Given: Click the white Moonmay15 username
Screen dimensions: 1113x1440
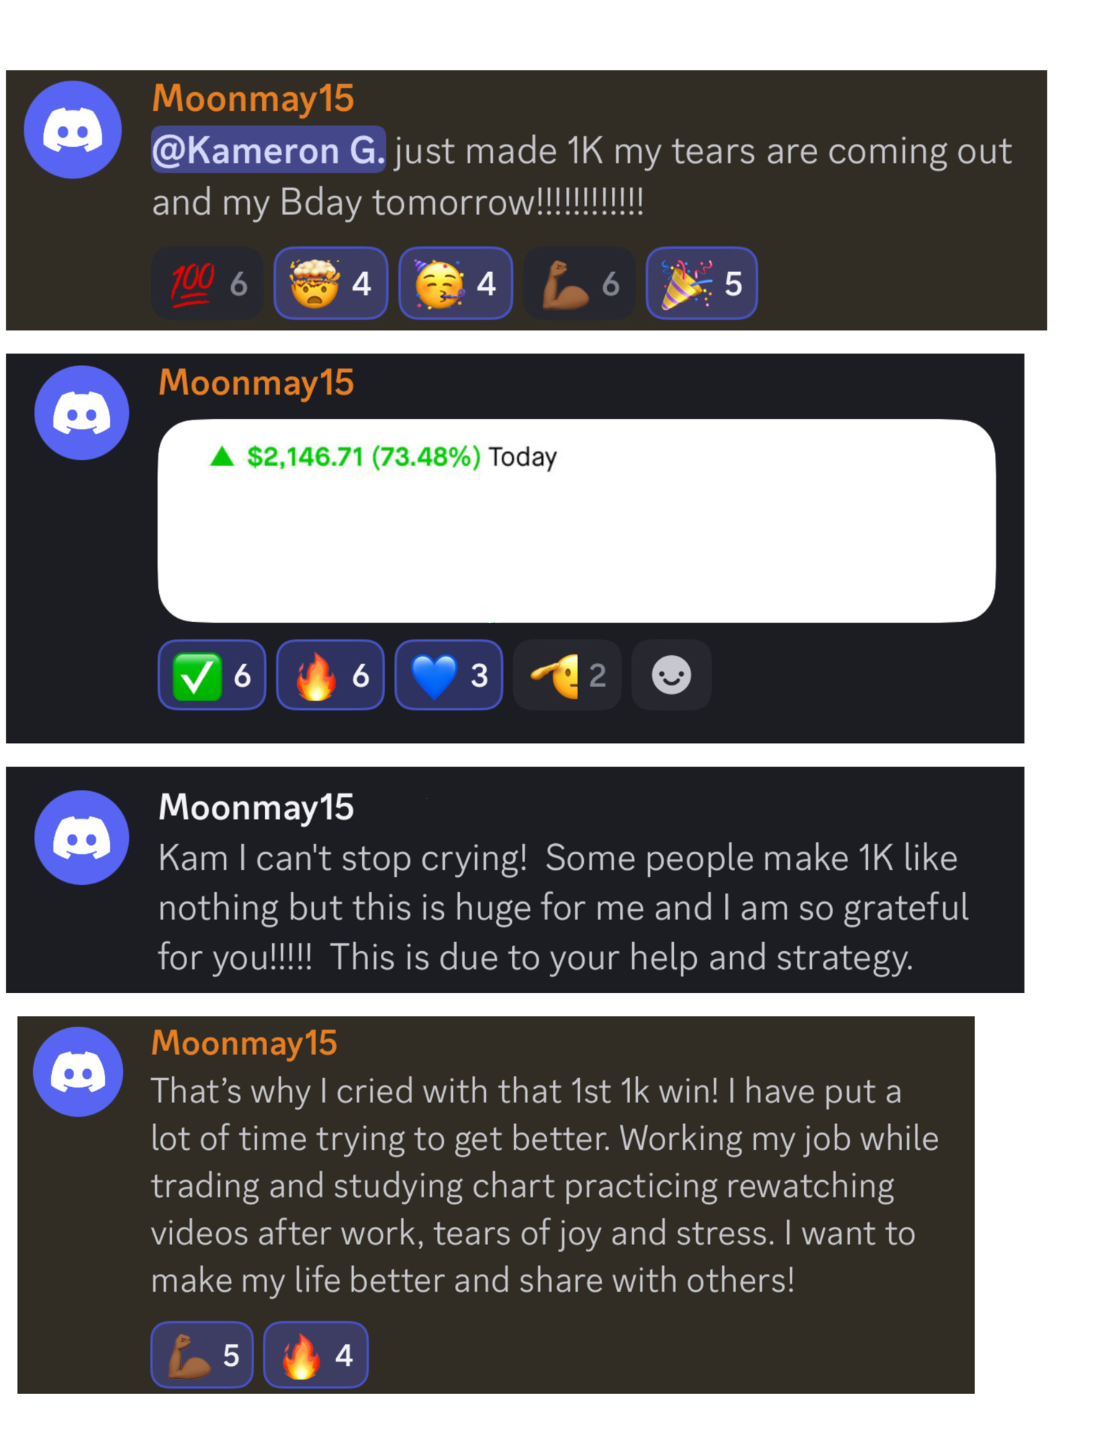Looking at the screenshot, I should pyautogui.click(x=256, y=807).
